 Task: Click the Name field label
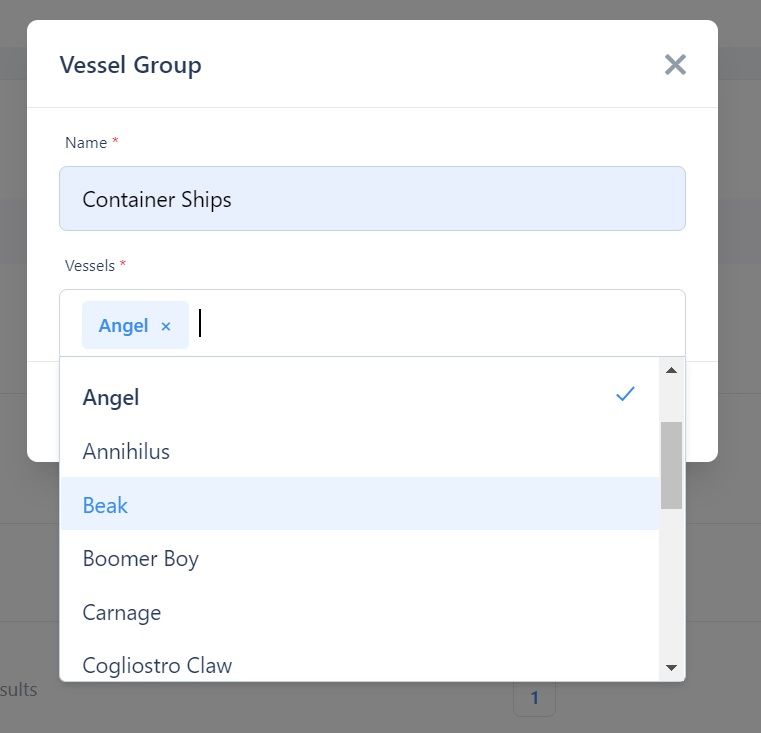pos(86,143)
